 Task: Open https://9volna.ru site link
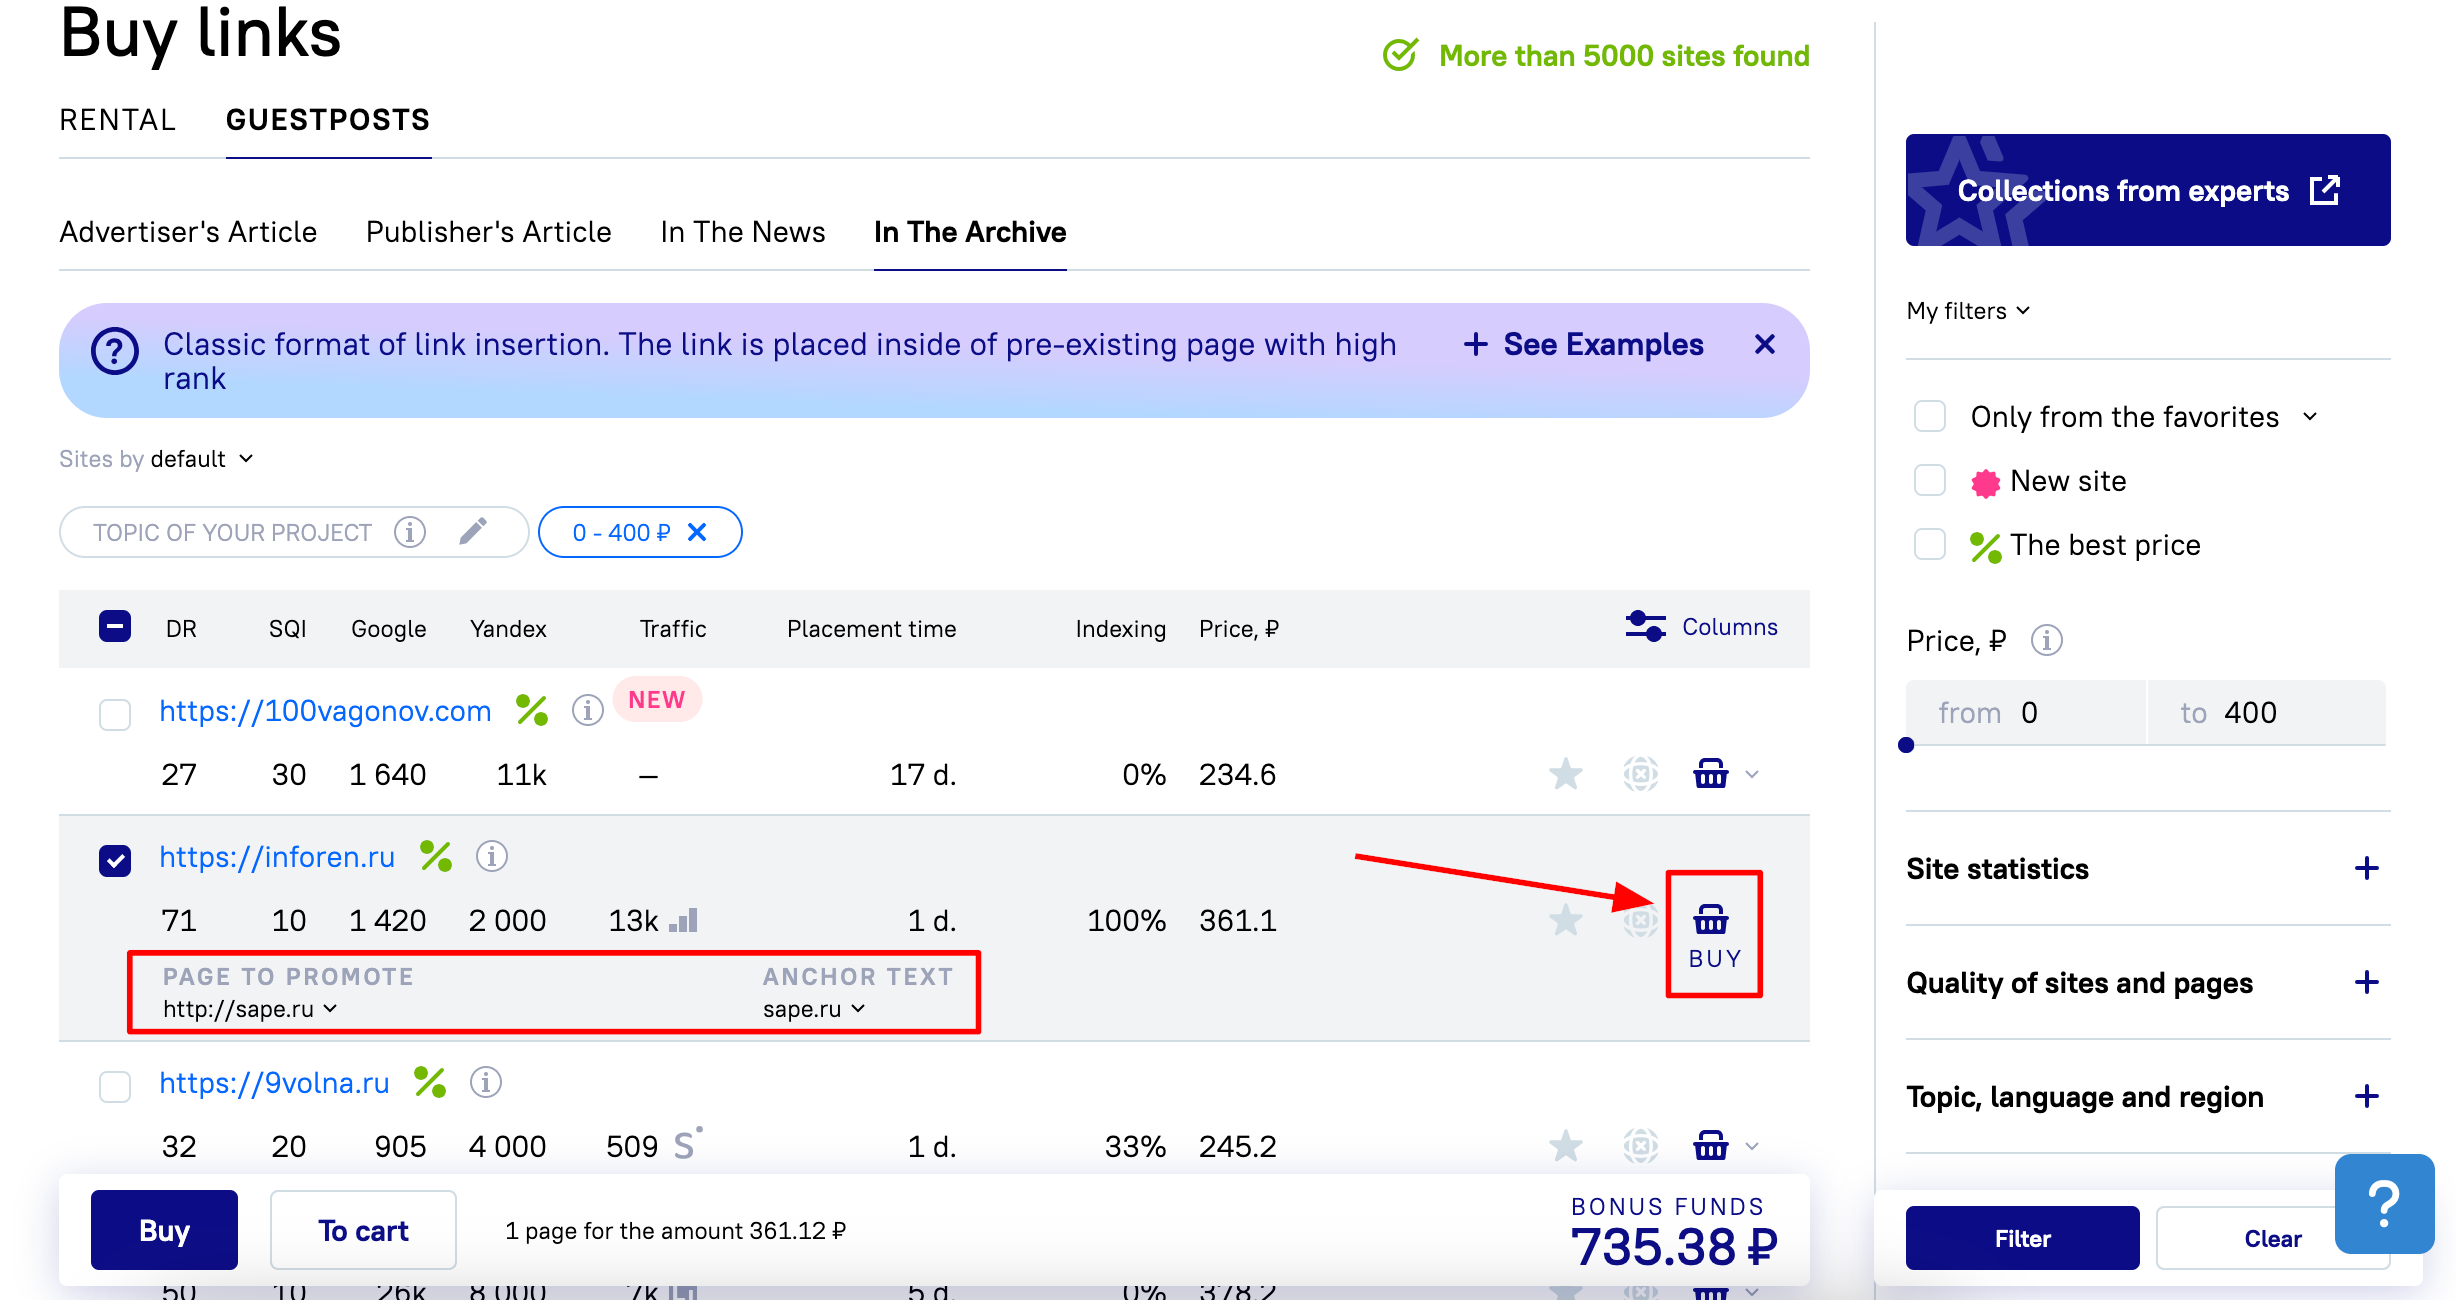(x=274, y=1082)
